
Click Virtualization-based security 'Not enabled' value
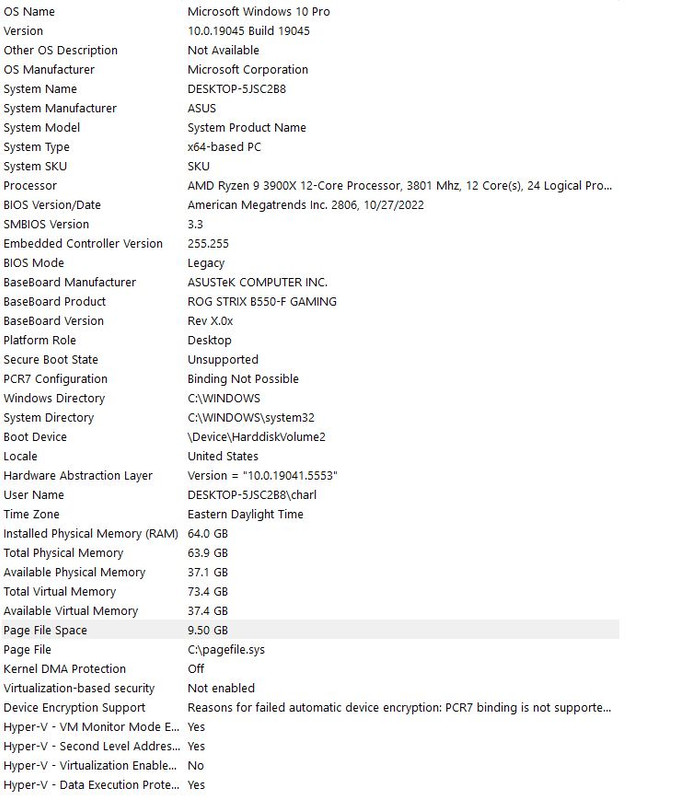(221, 689)
